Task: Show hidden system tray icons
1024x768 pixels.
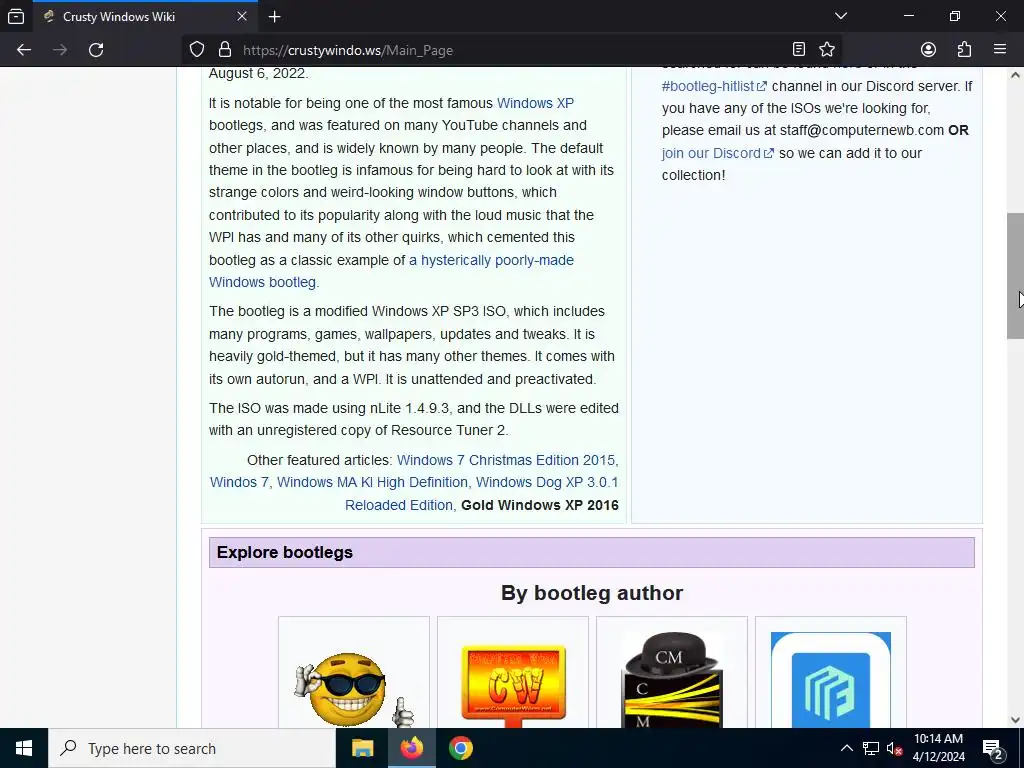Action: (846, 748)
